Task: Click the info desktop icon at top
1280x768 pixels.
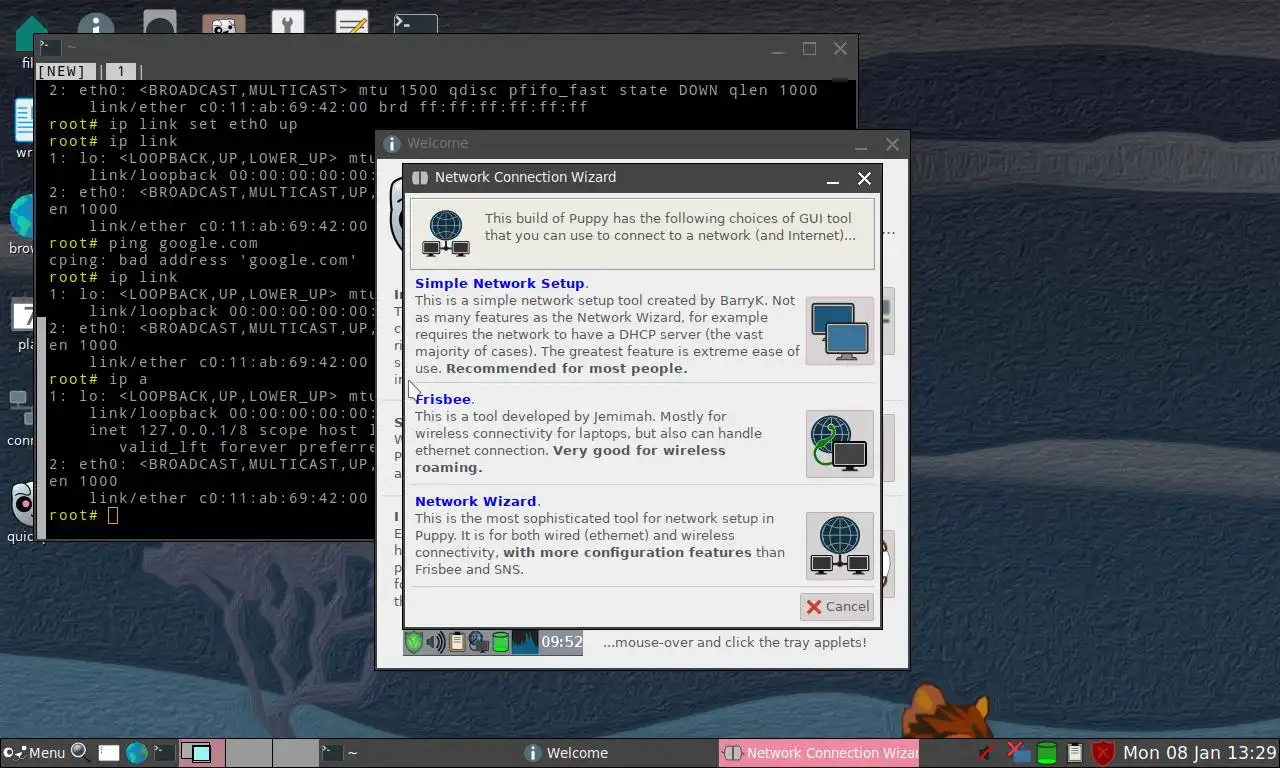Action: click(96, 23)
